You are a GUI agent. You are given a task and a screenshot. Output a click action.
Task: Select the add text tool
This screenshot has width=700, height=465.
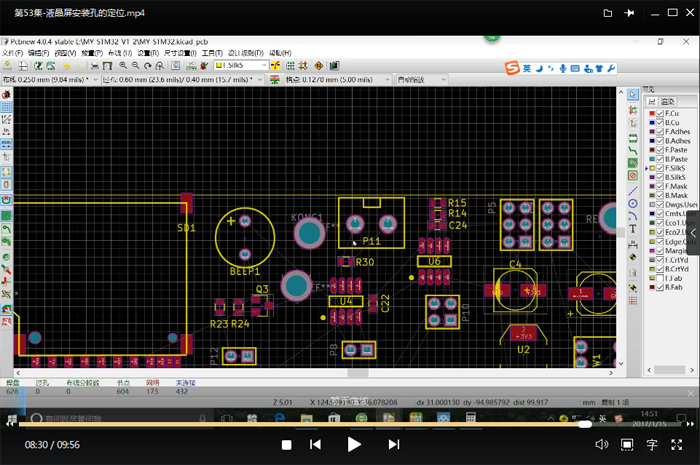633,230
